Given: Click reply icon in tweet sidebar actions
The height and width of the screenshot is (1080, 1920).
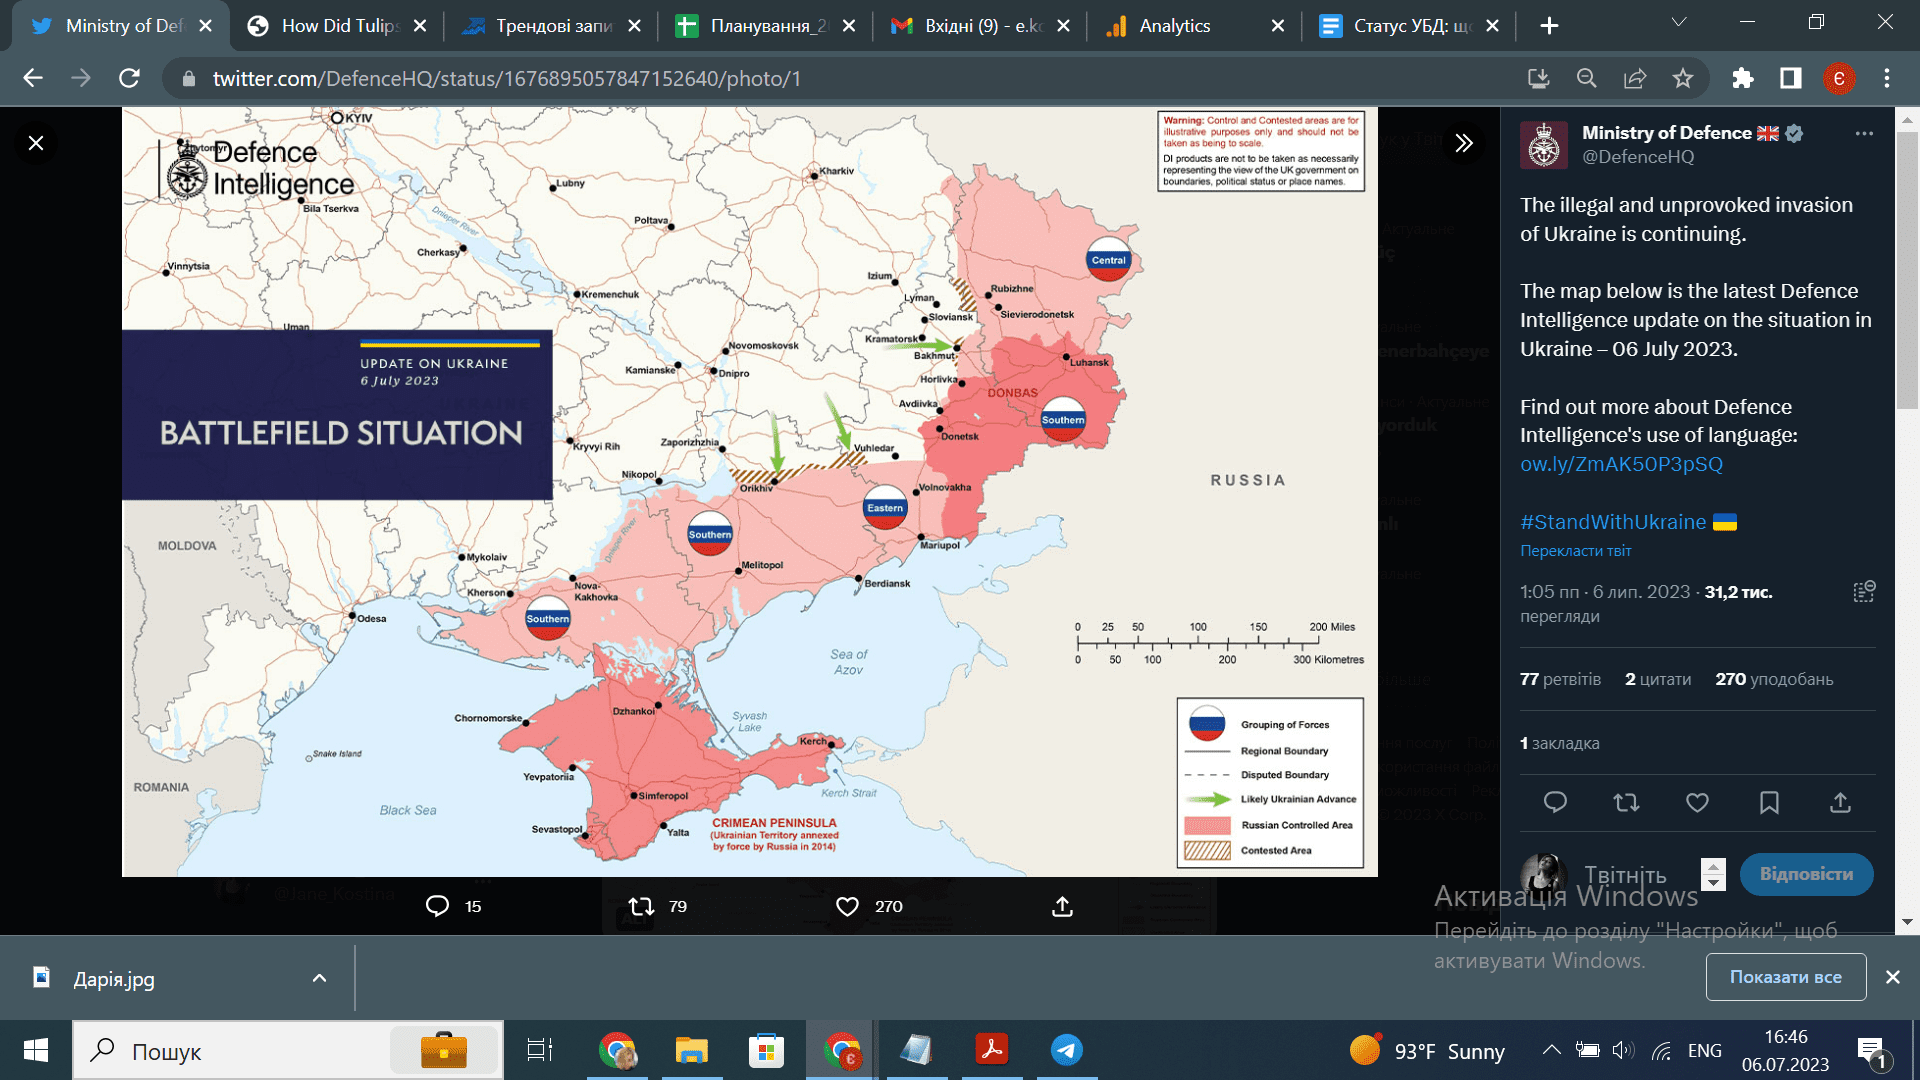Looking at the screenshot, I should (1555, 802).
